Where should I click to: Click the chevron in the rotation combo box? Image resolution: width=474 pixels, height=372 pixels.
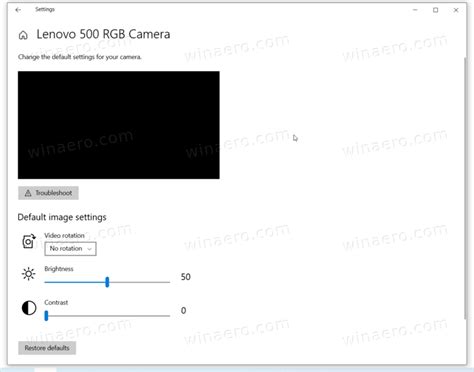tap(89, 249)
